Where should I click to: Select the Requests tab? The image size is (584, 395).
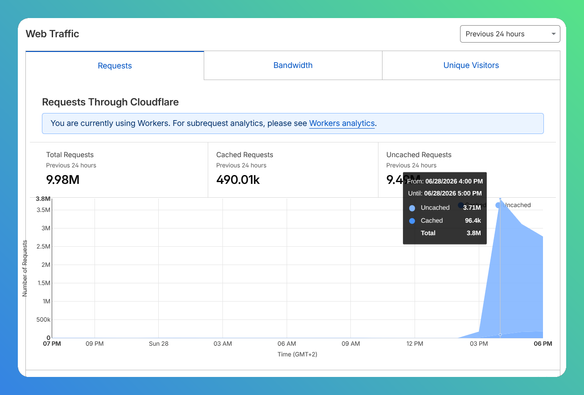(115, 66)
